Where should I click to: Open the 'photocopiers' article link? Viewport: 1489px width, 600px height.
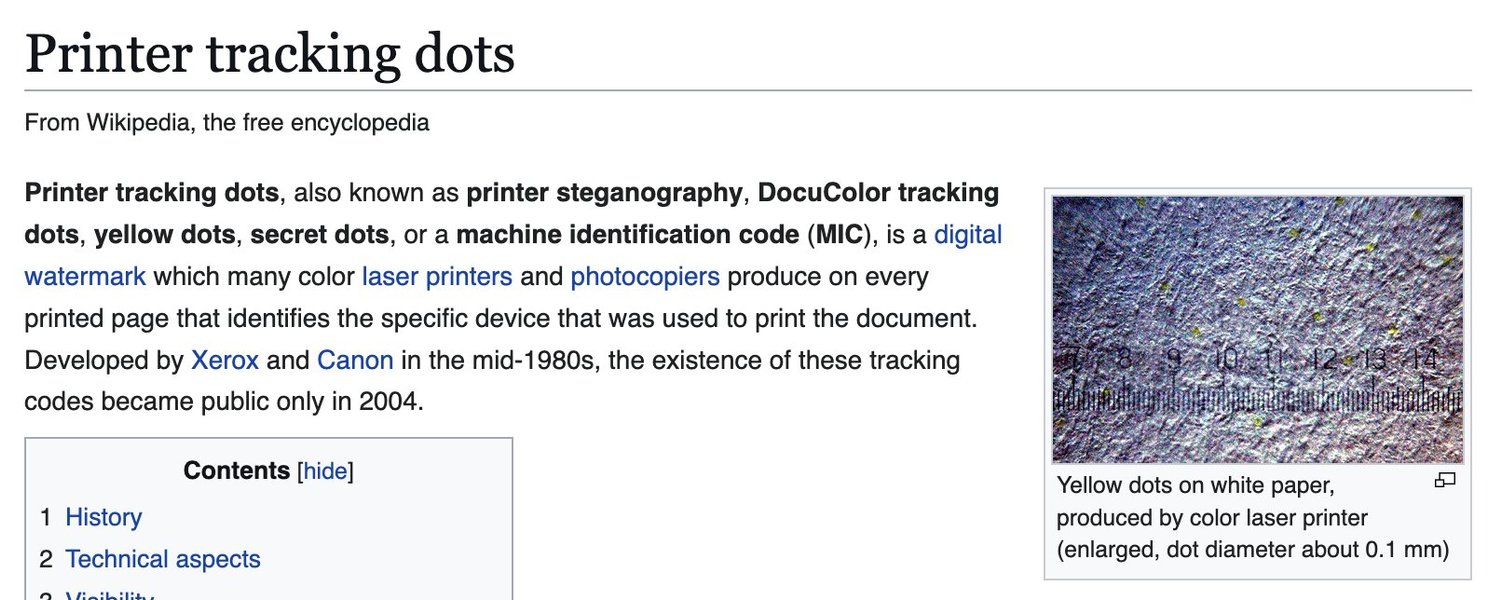(x=645, y=276)
